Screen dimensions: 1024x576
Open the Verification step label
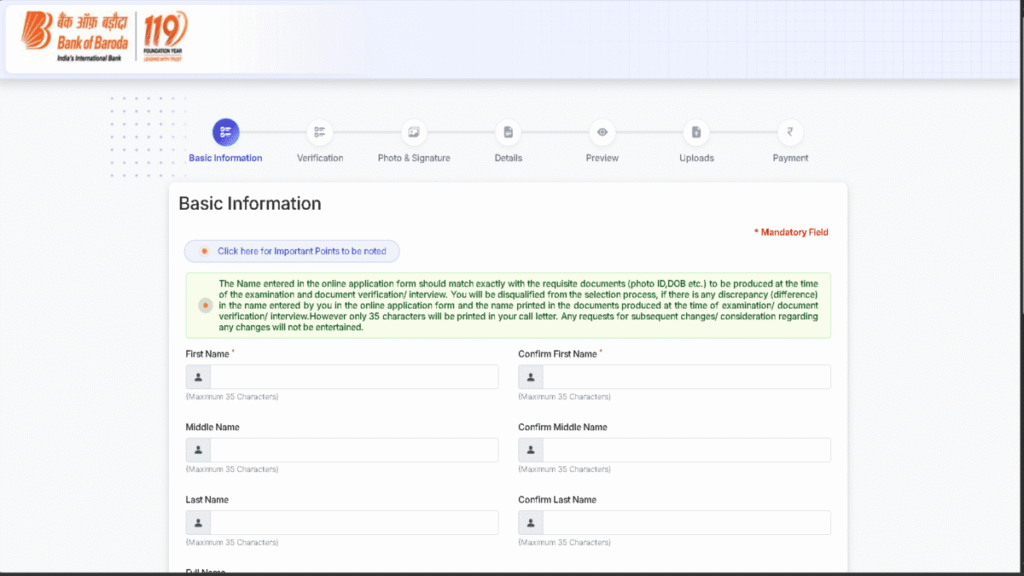pos(320,158)
